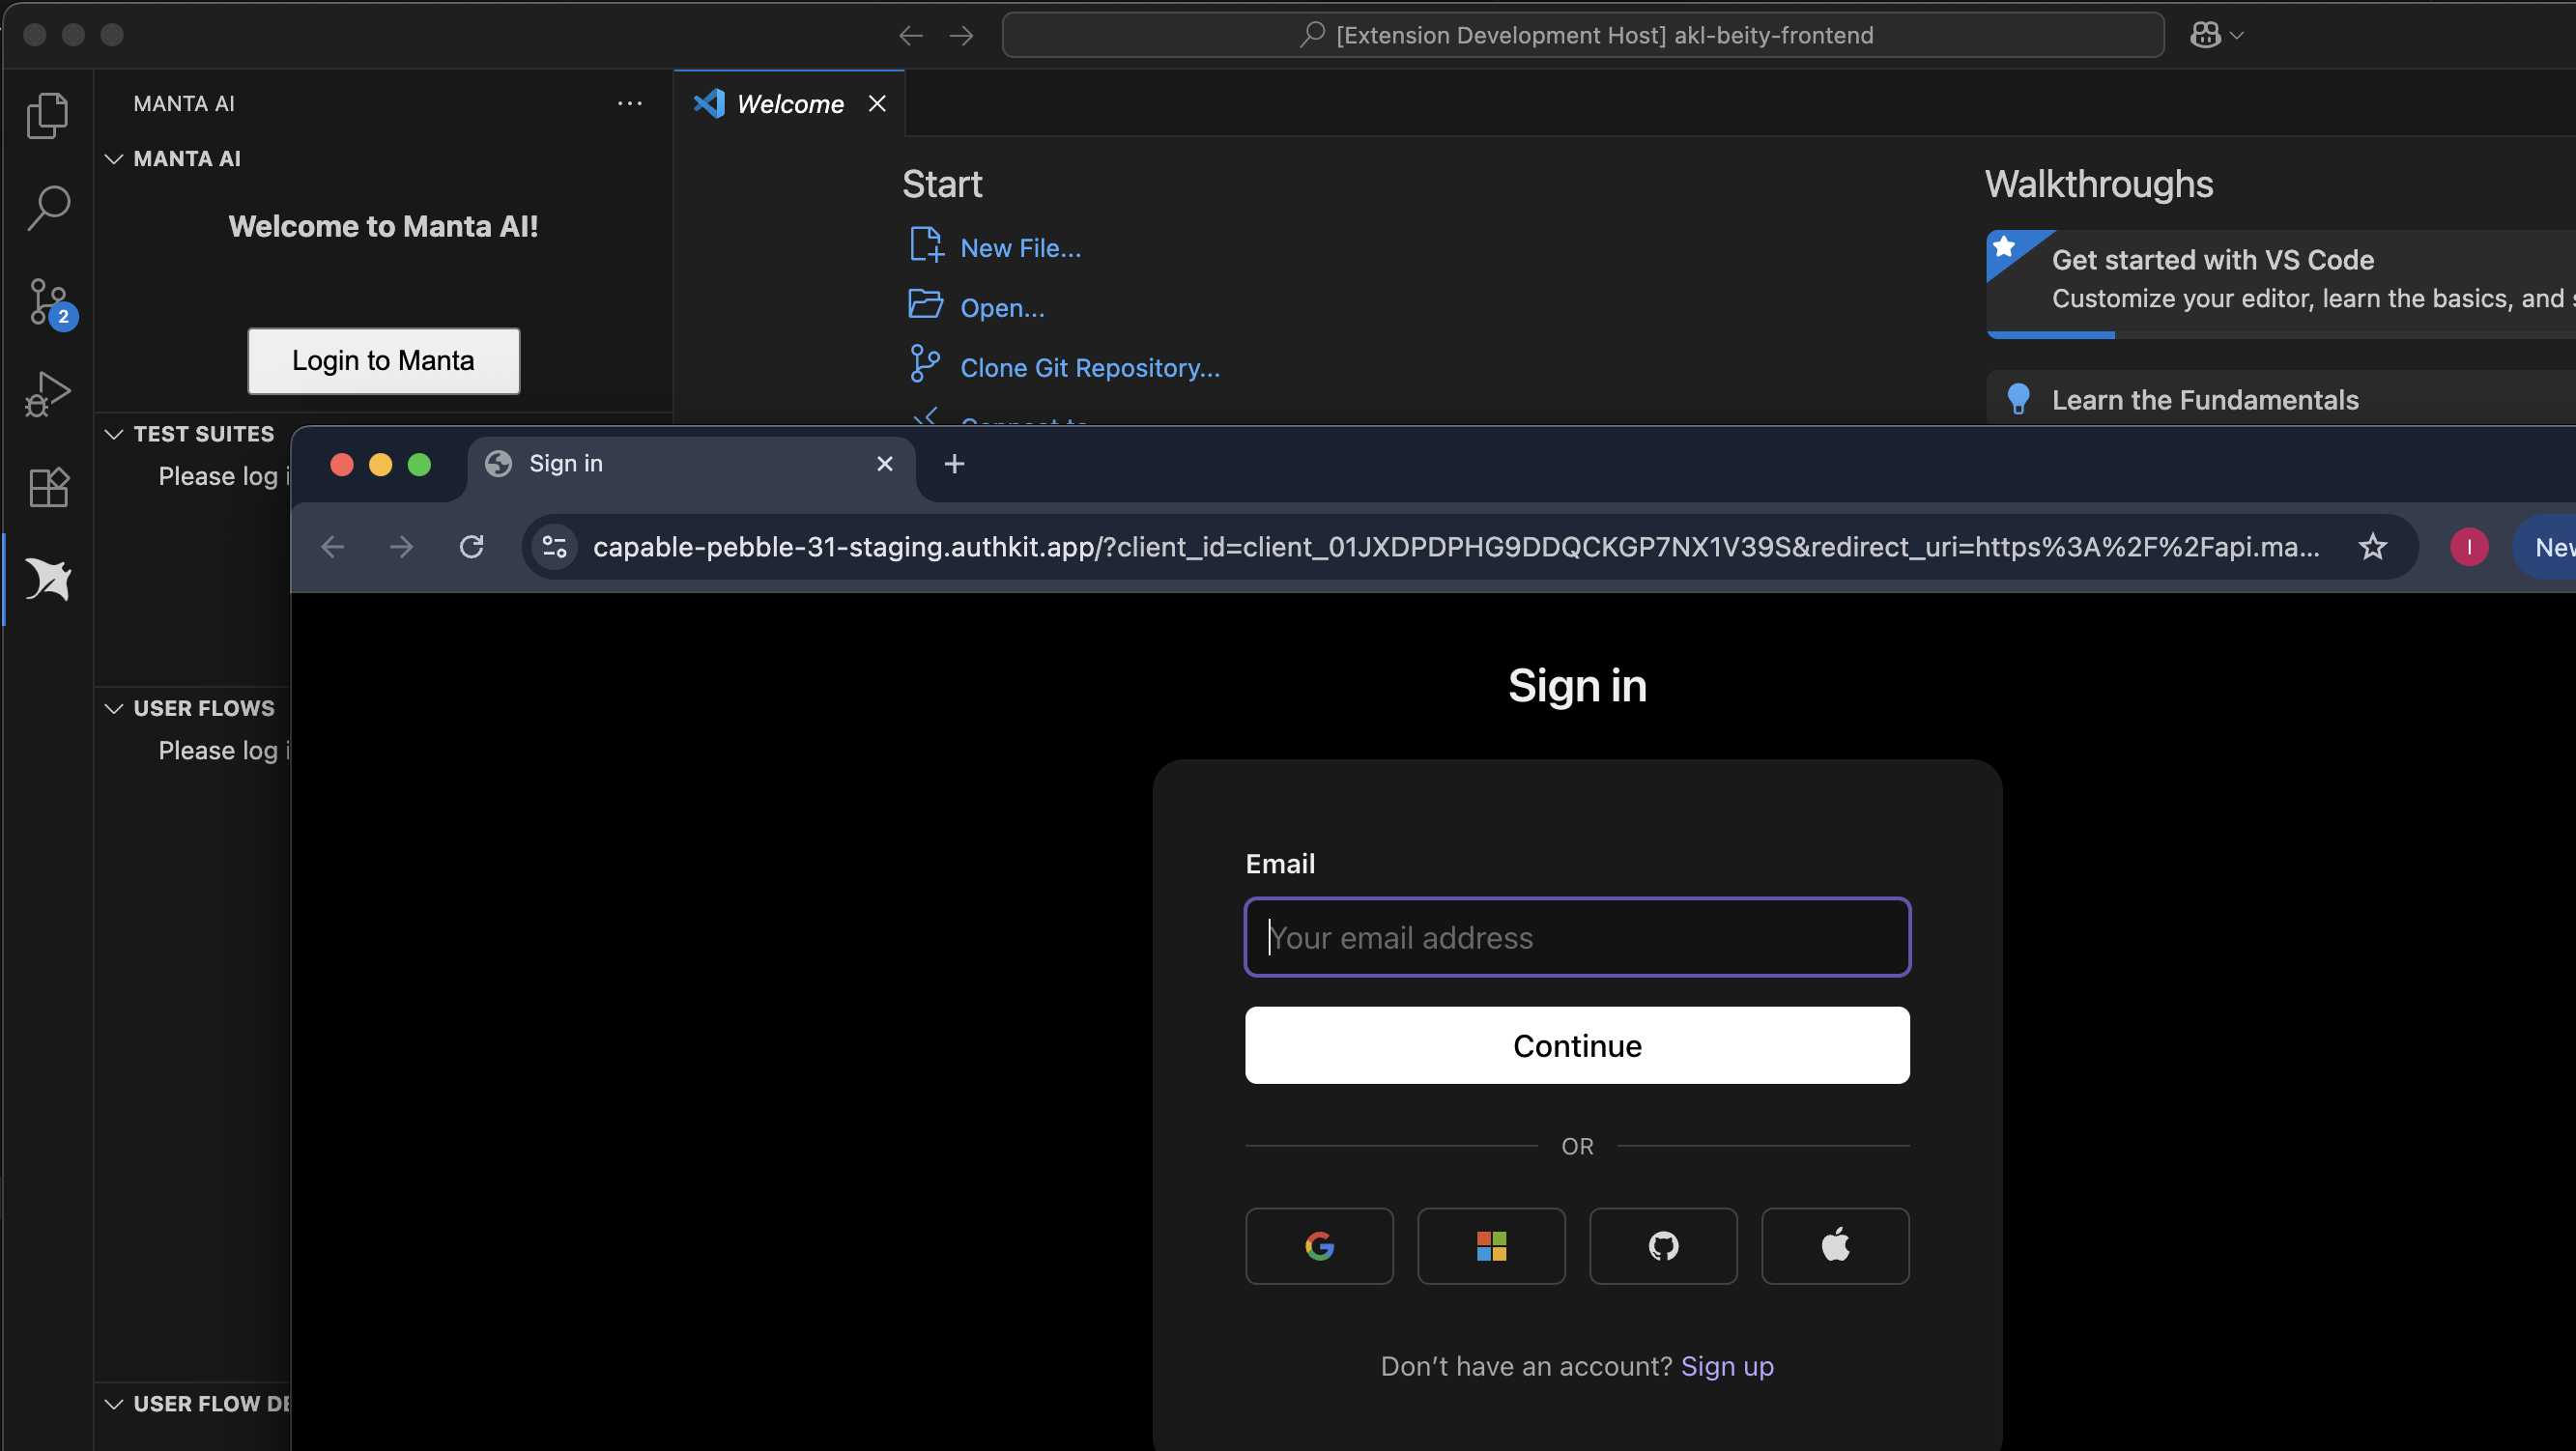Sign in with GitHub icon button
This screenshot has height=1451, width=2576.
1662,1245
